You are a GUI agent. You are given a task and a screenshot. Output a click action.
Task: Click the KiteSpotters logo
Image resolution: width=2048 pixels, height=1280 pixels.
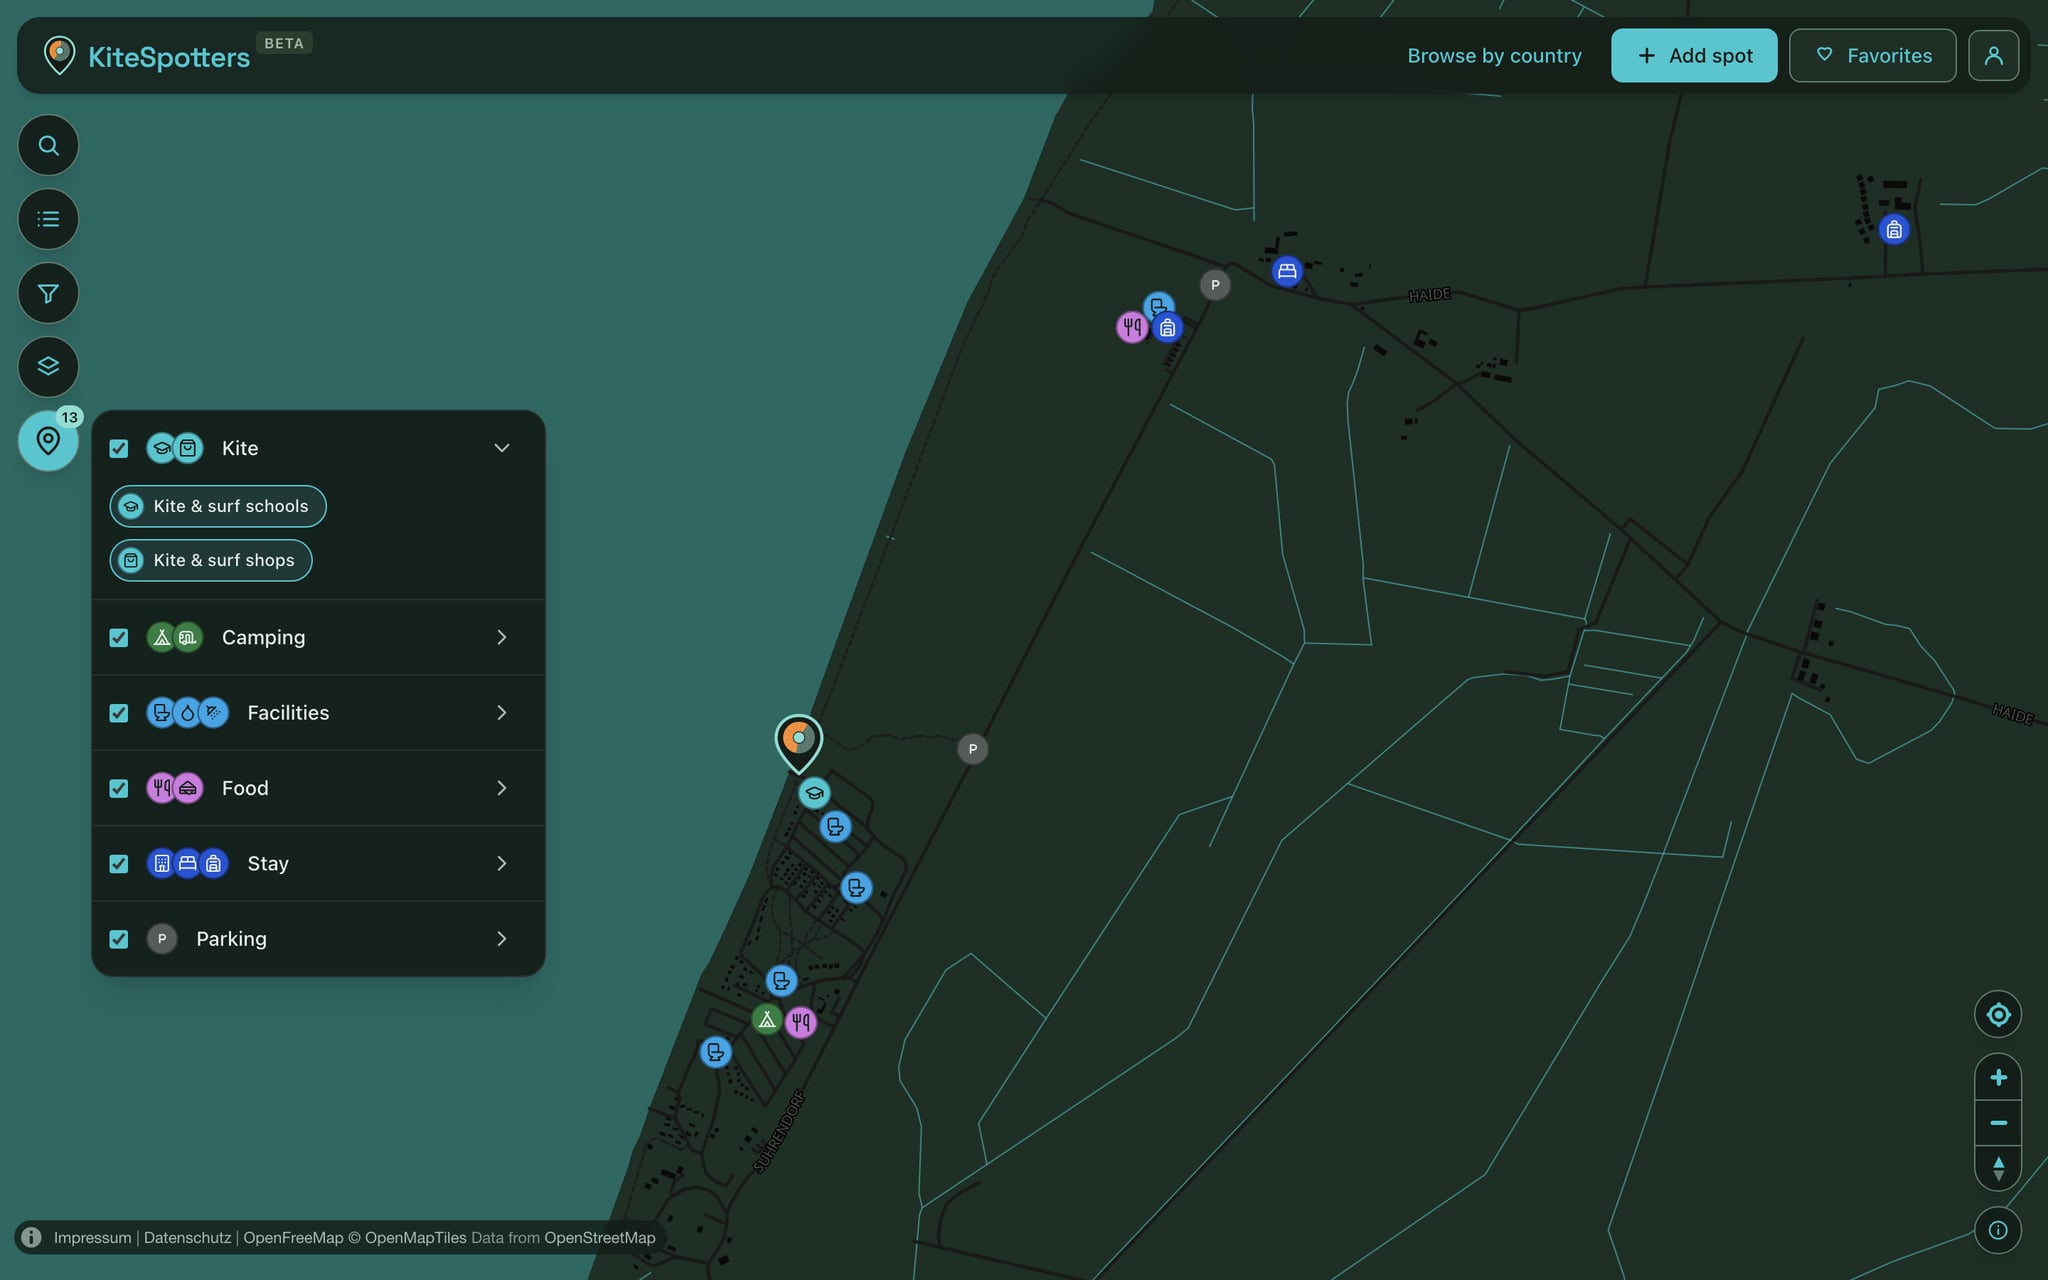[147, 56]
